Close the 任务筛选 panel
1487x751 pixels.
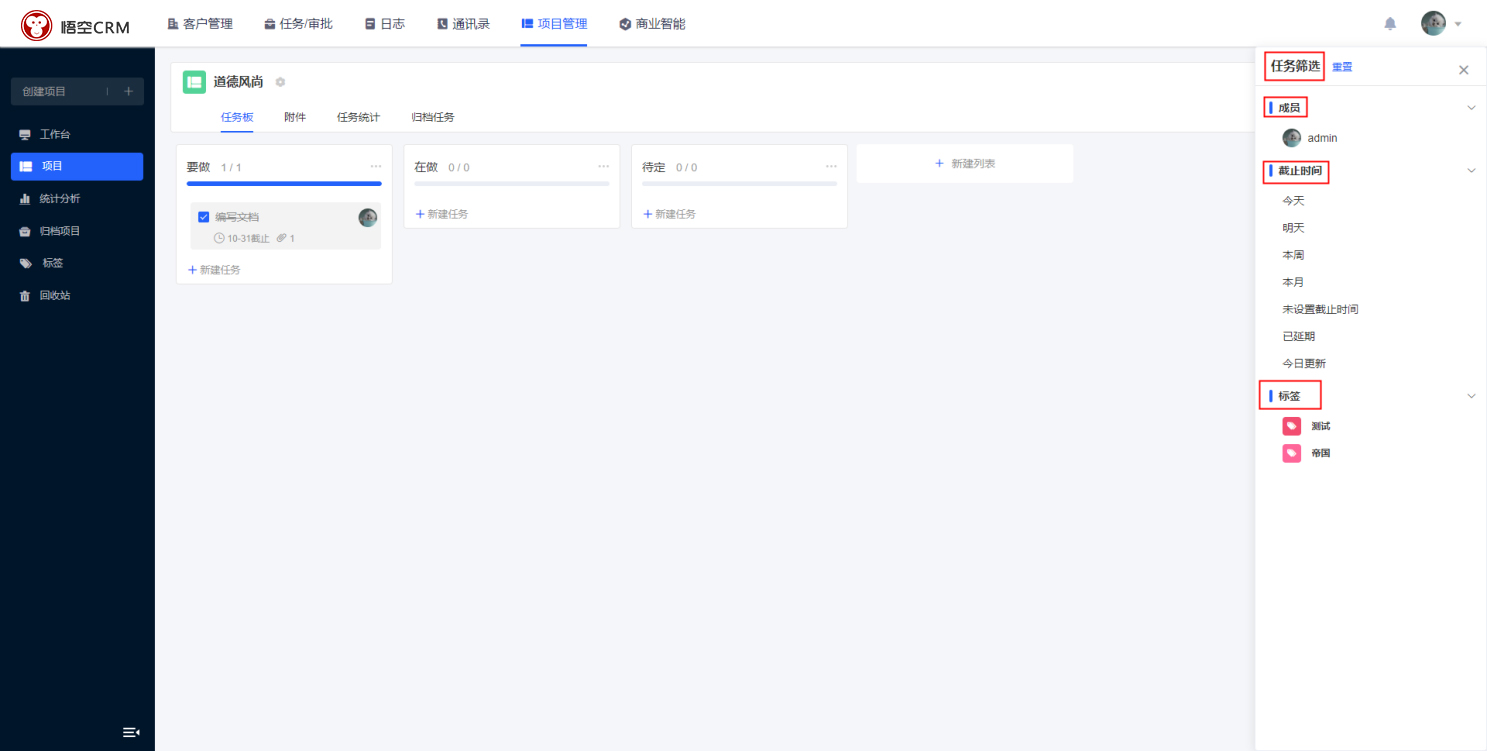[x=1464, y=70]
